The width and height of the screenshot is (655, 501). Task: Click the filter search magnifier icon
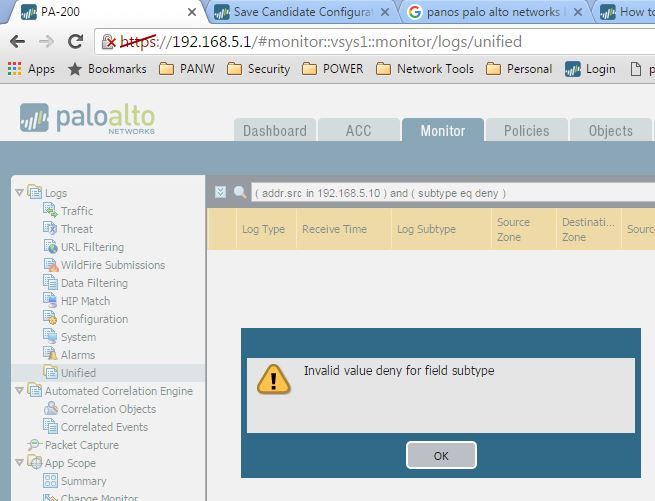tap(240, 192)
